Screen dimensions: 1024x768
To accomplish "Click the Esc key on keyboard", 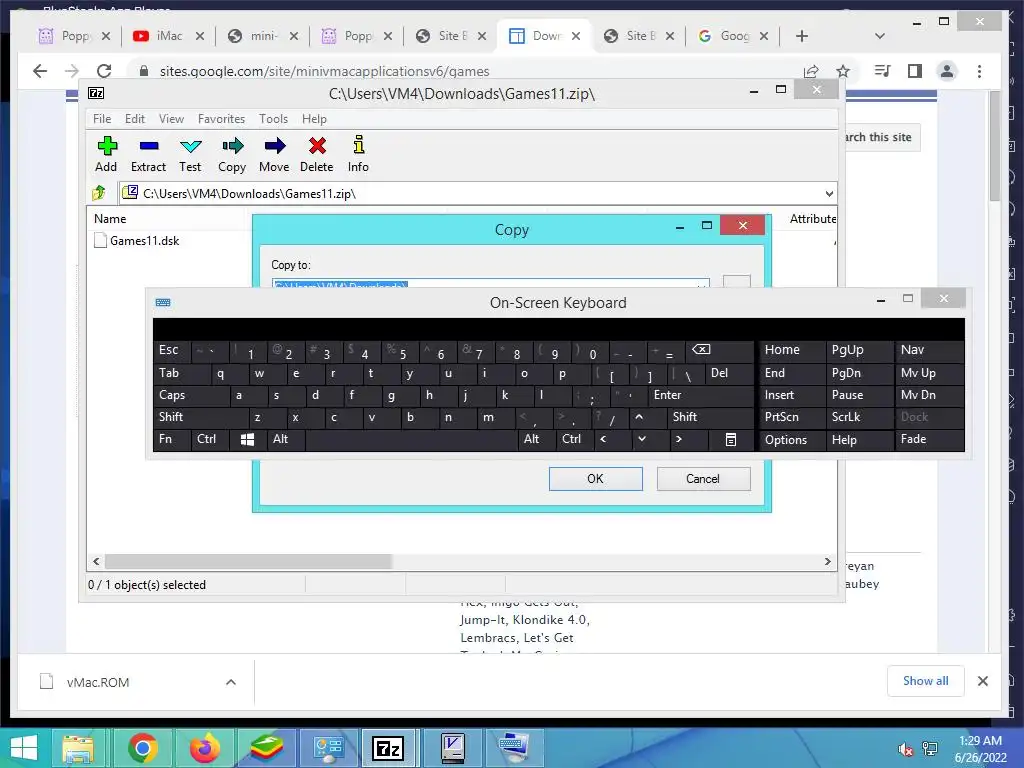I will click(x=172, y=351).
